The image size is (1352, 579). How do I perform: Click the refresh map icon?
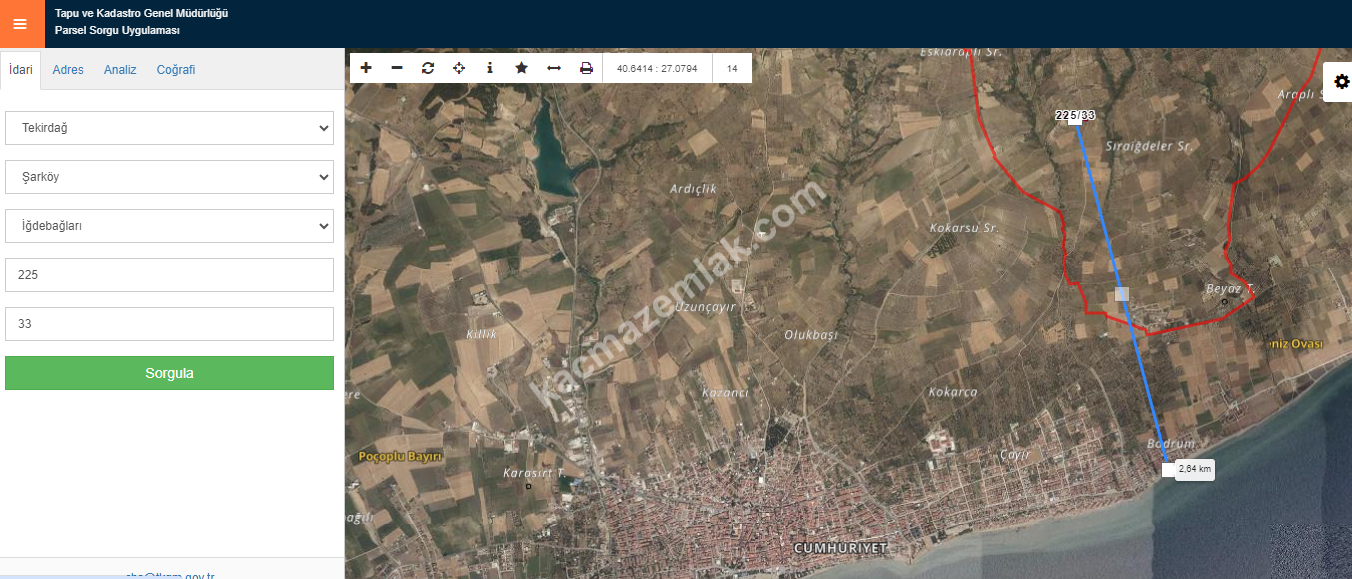[x=428, y=68]
